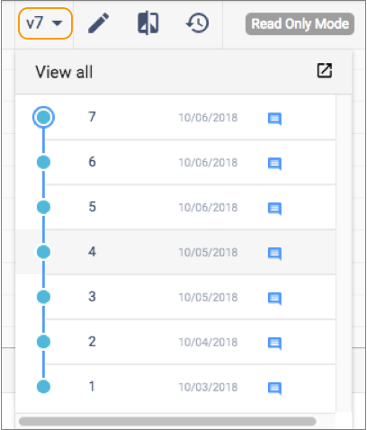Click the View all link

click(x=64, y=72)
